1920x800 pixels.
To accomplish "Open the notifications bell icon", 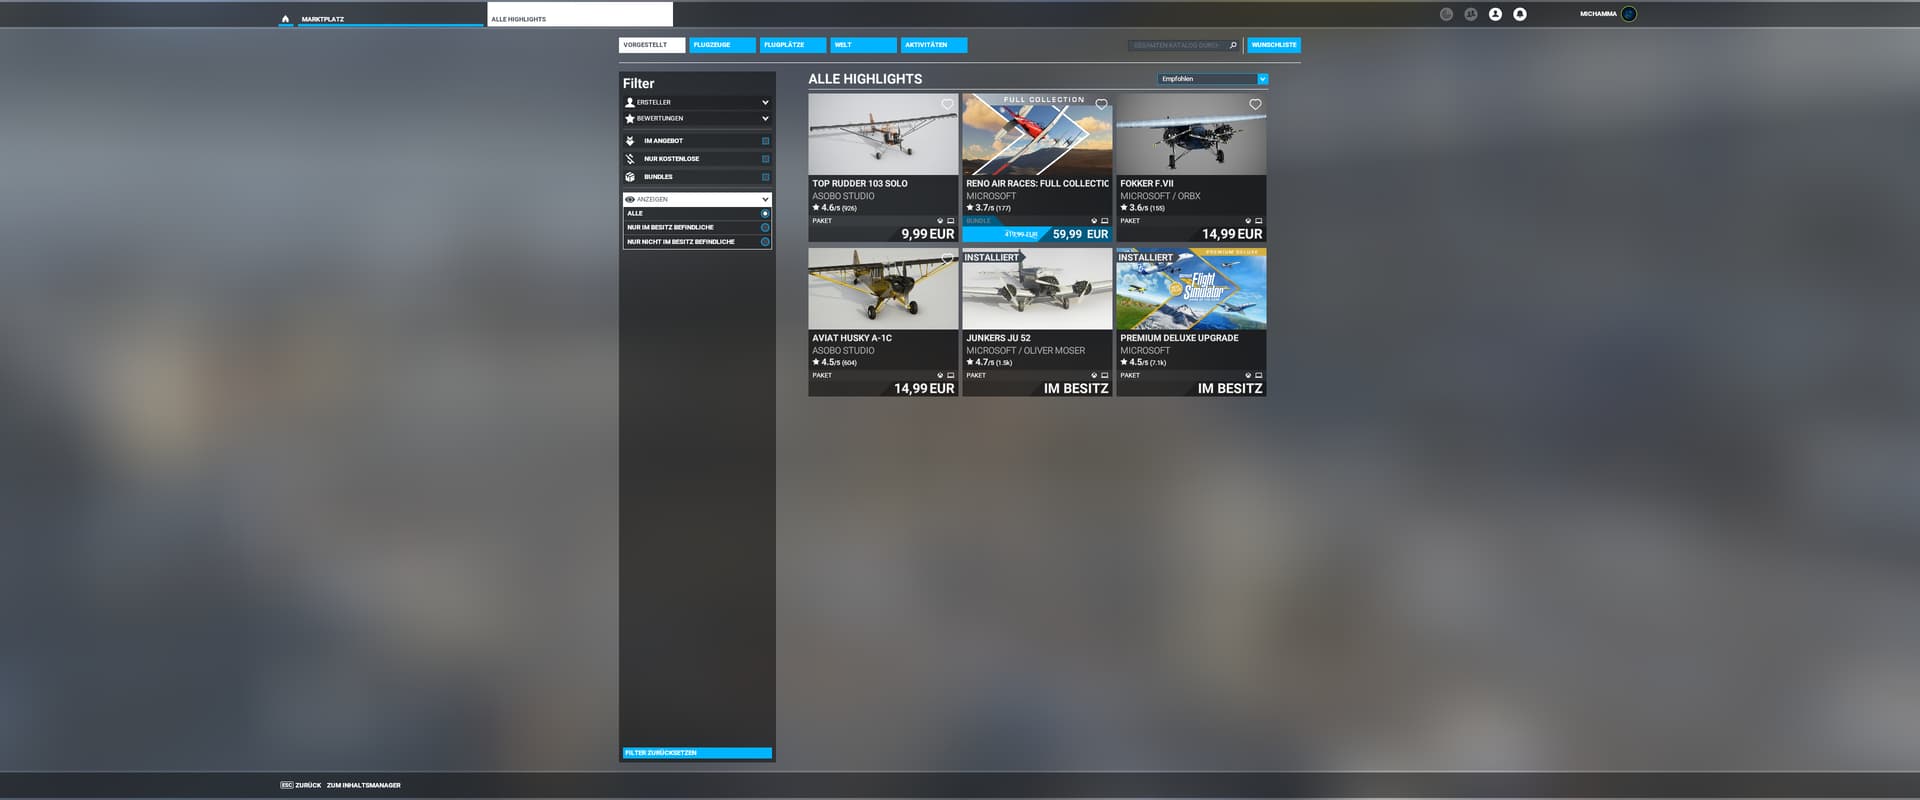I will pyautogui.click(x=1520, y=14).
